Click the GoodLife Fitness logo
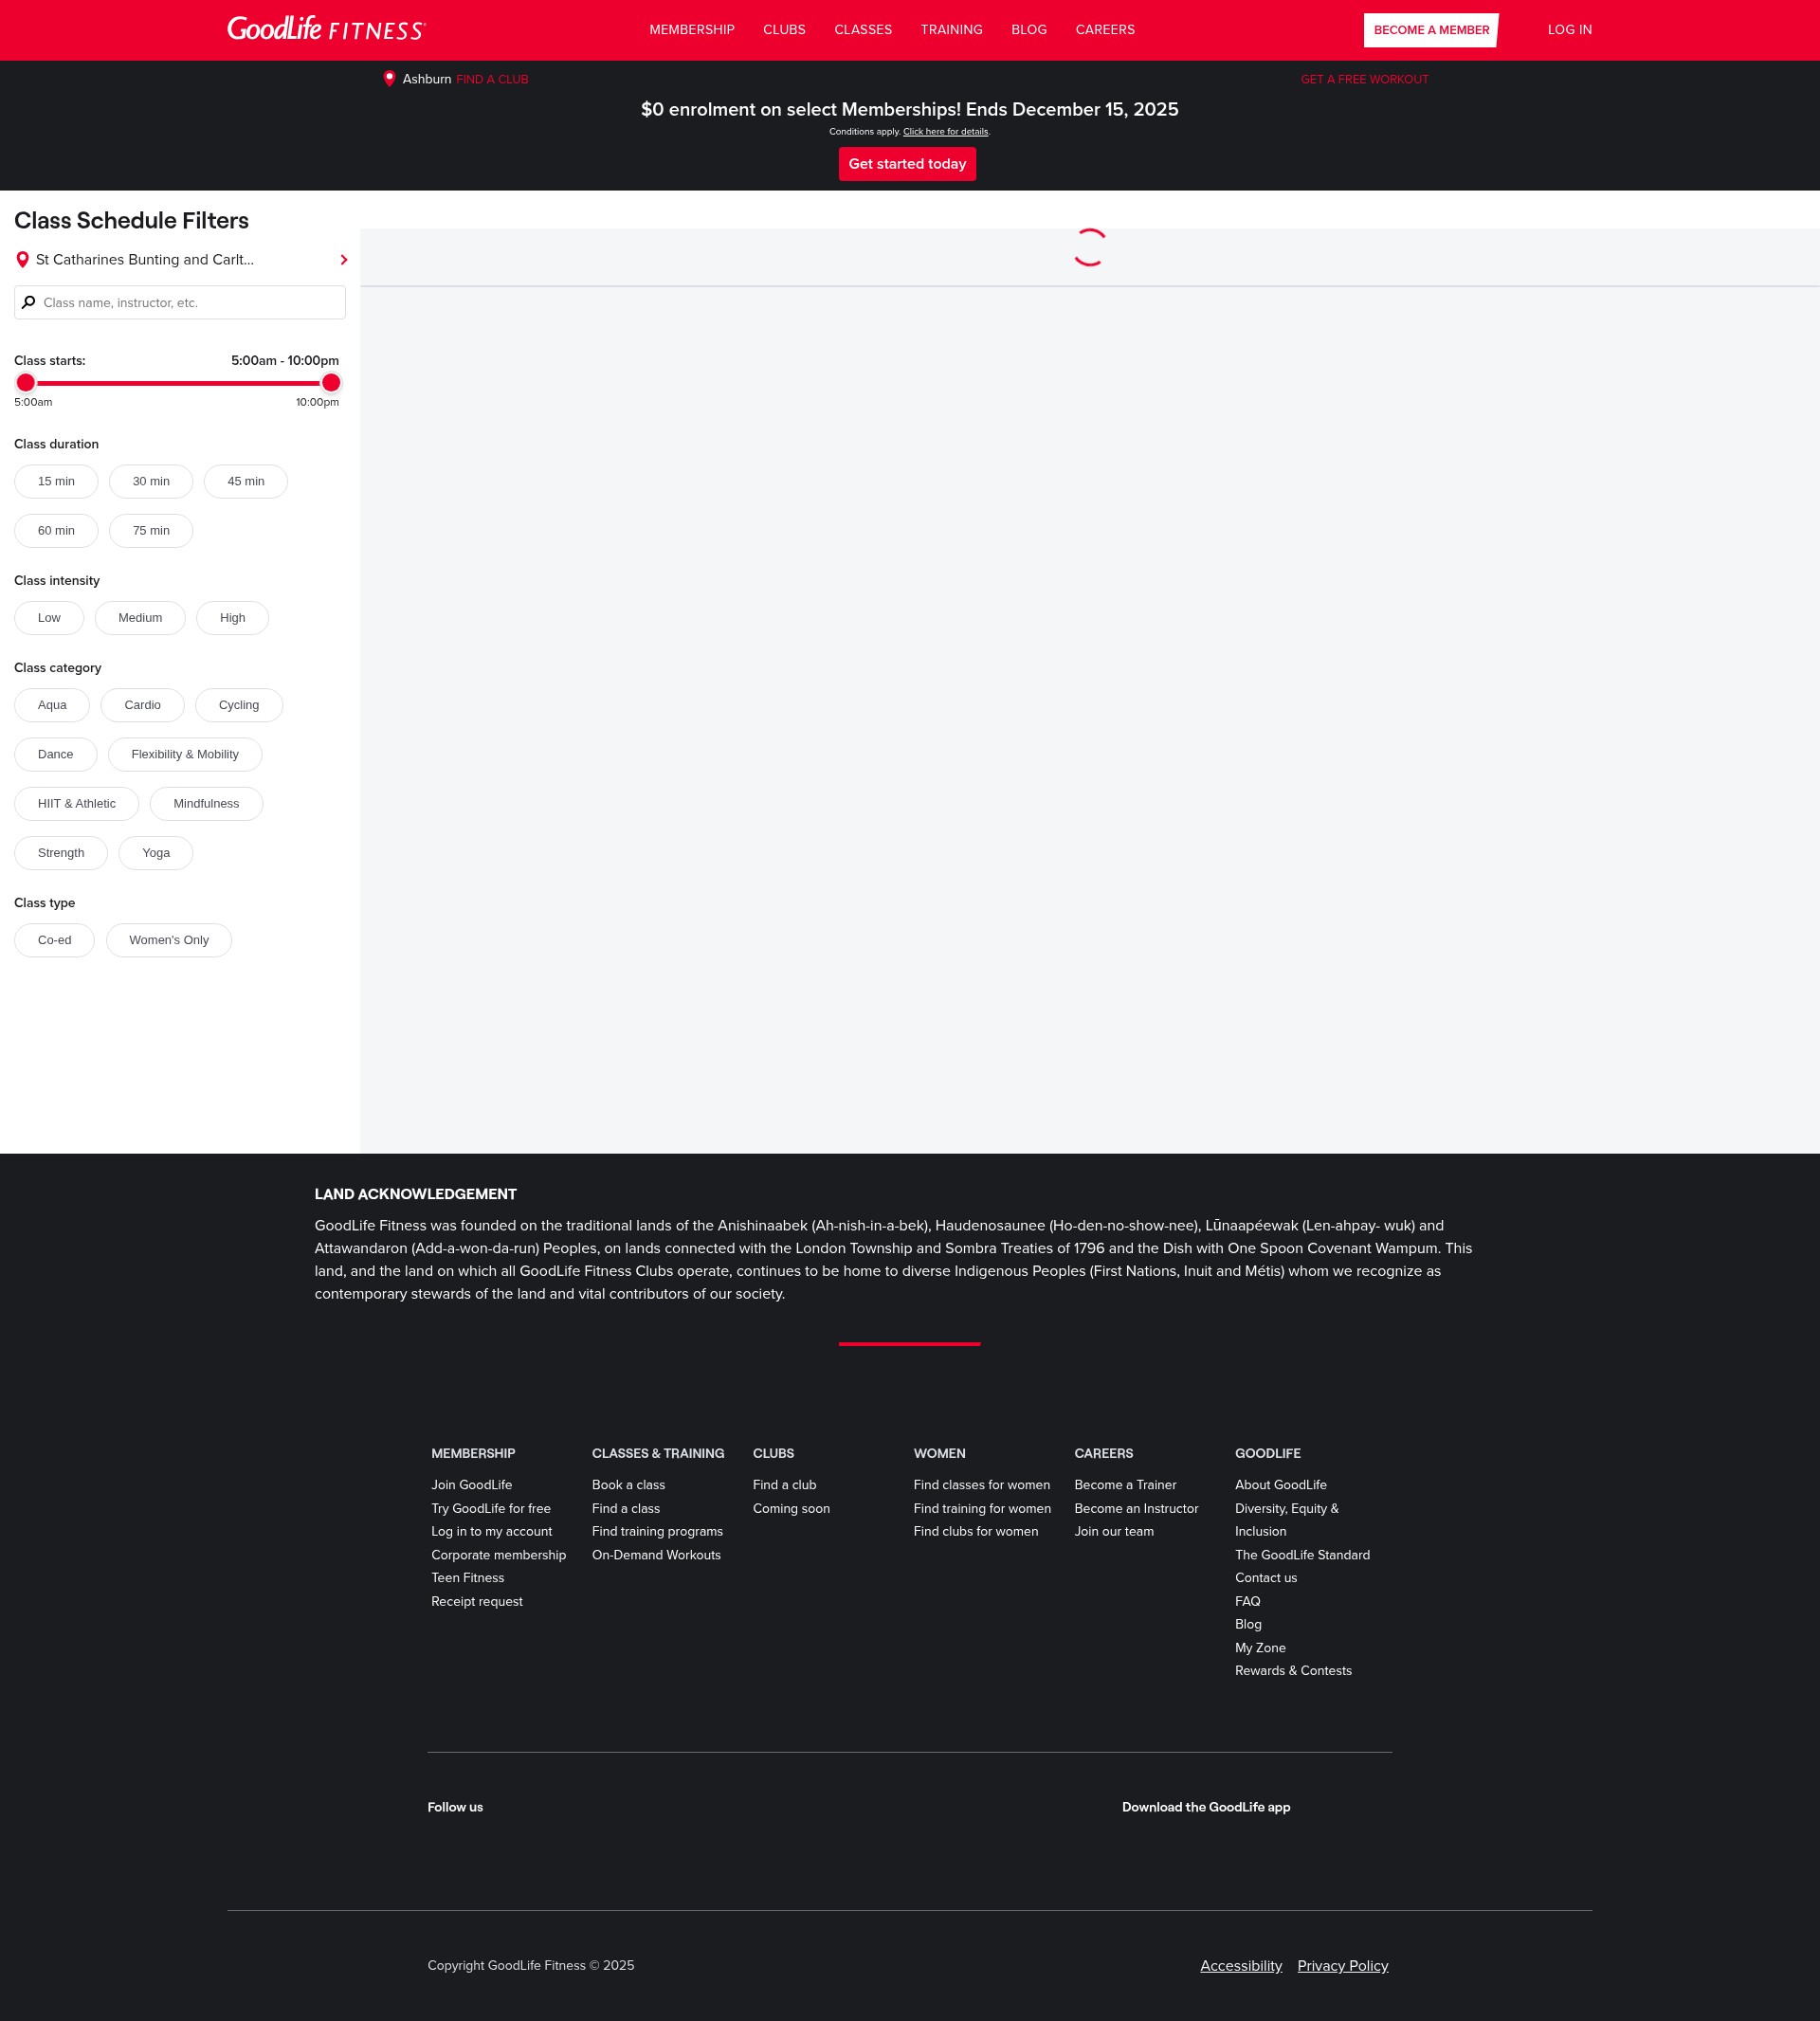The image size is (1820, 2021). pos(326,29)
